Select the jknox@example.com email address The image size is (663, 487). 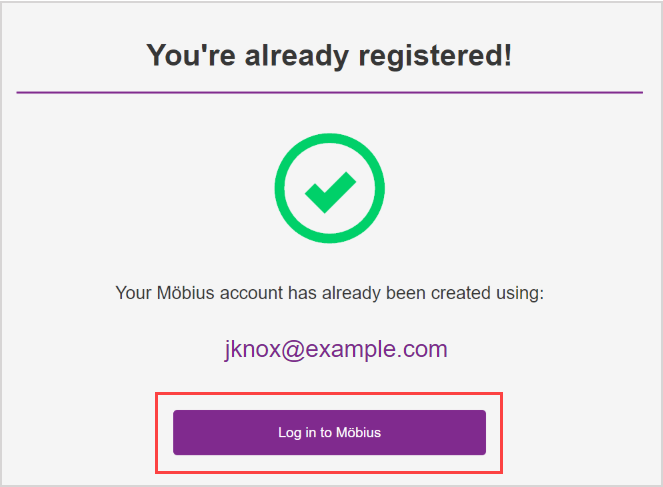[336, 349]
